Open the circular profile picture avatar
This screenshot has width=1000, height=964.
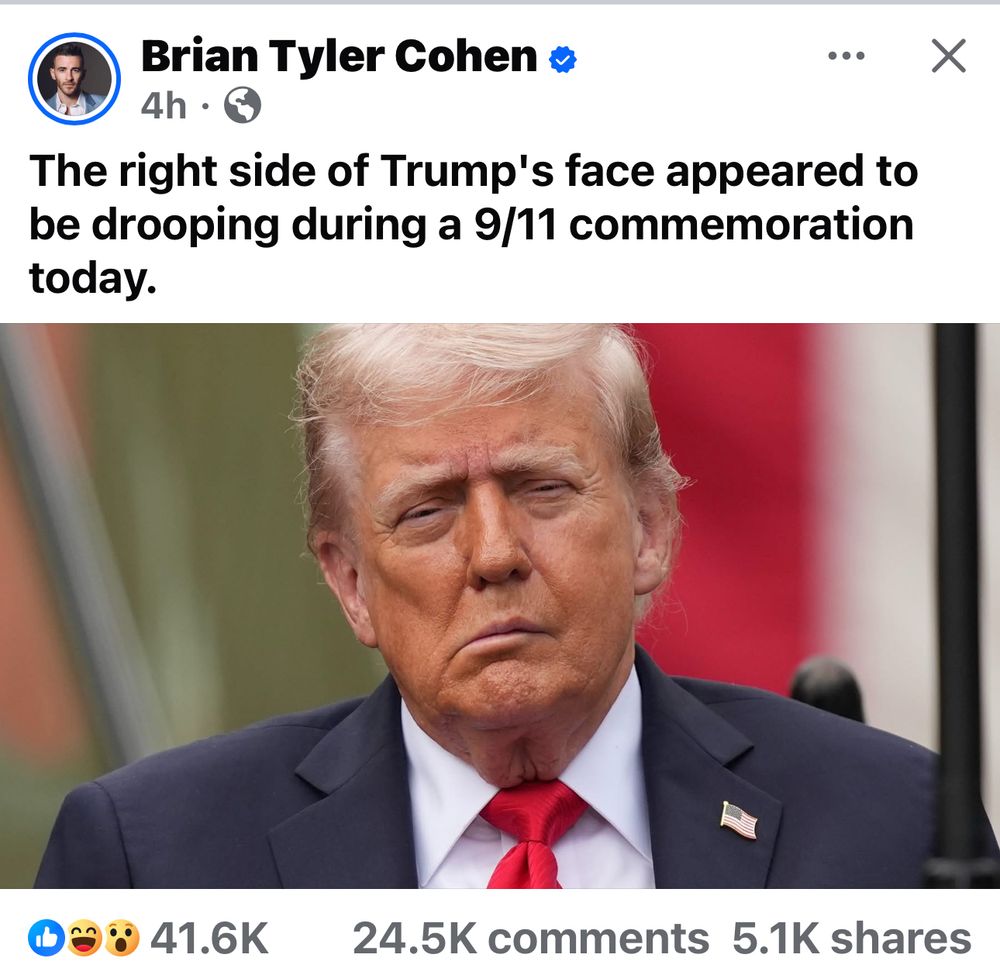(75, 78)
